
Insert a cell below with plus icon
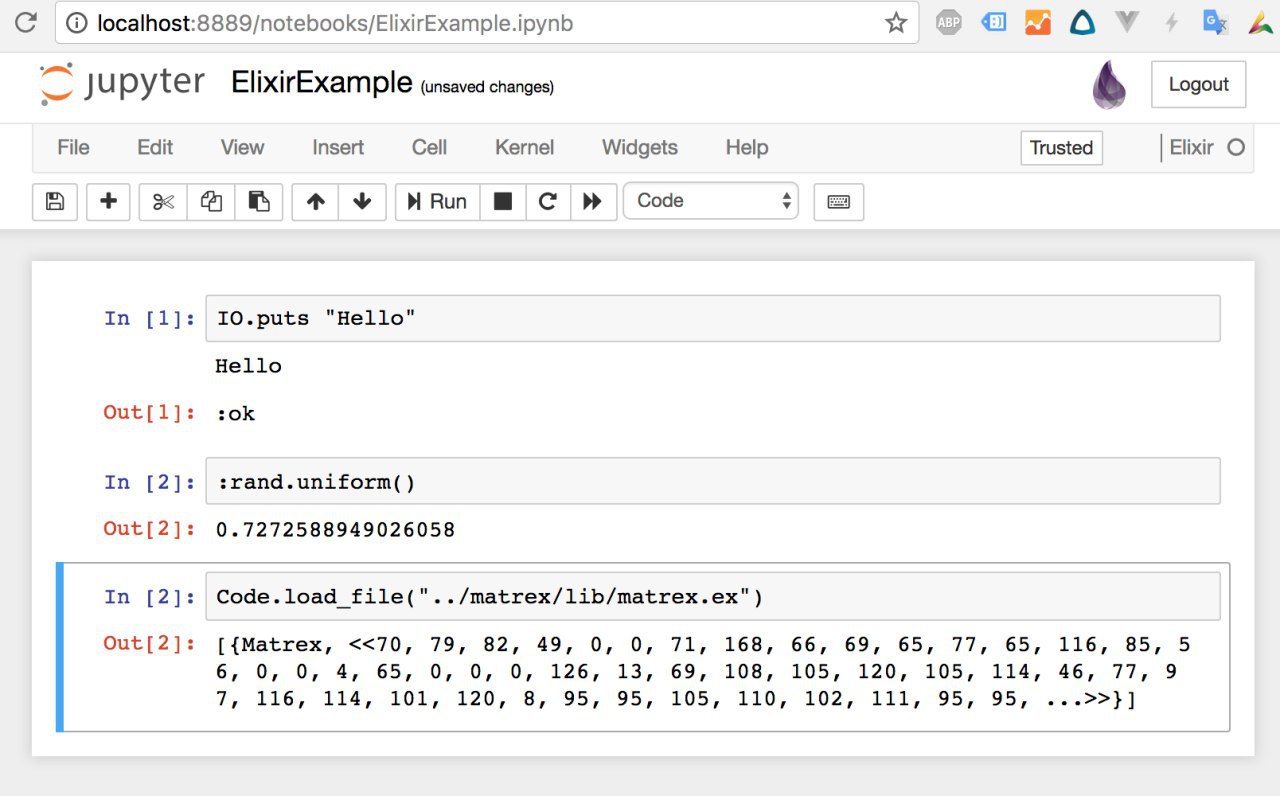(x=108, y=201)
